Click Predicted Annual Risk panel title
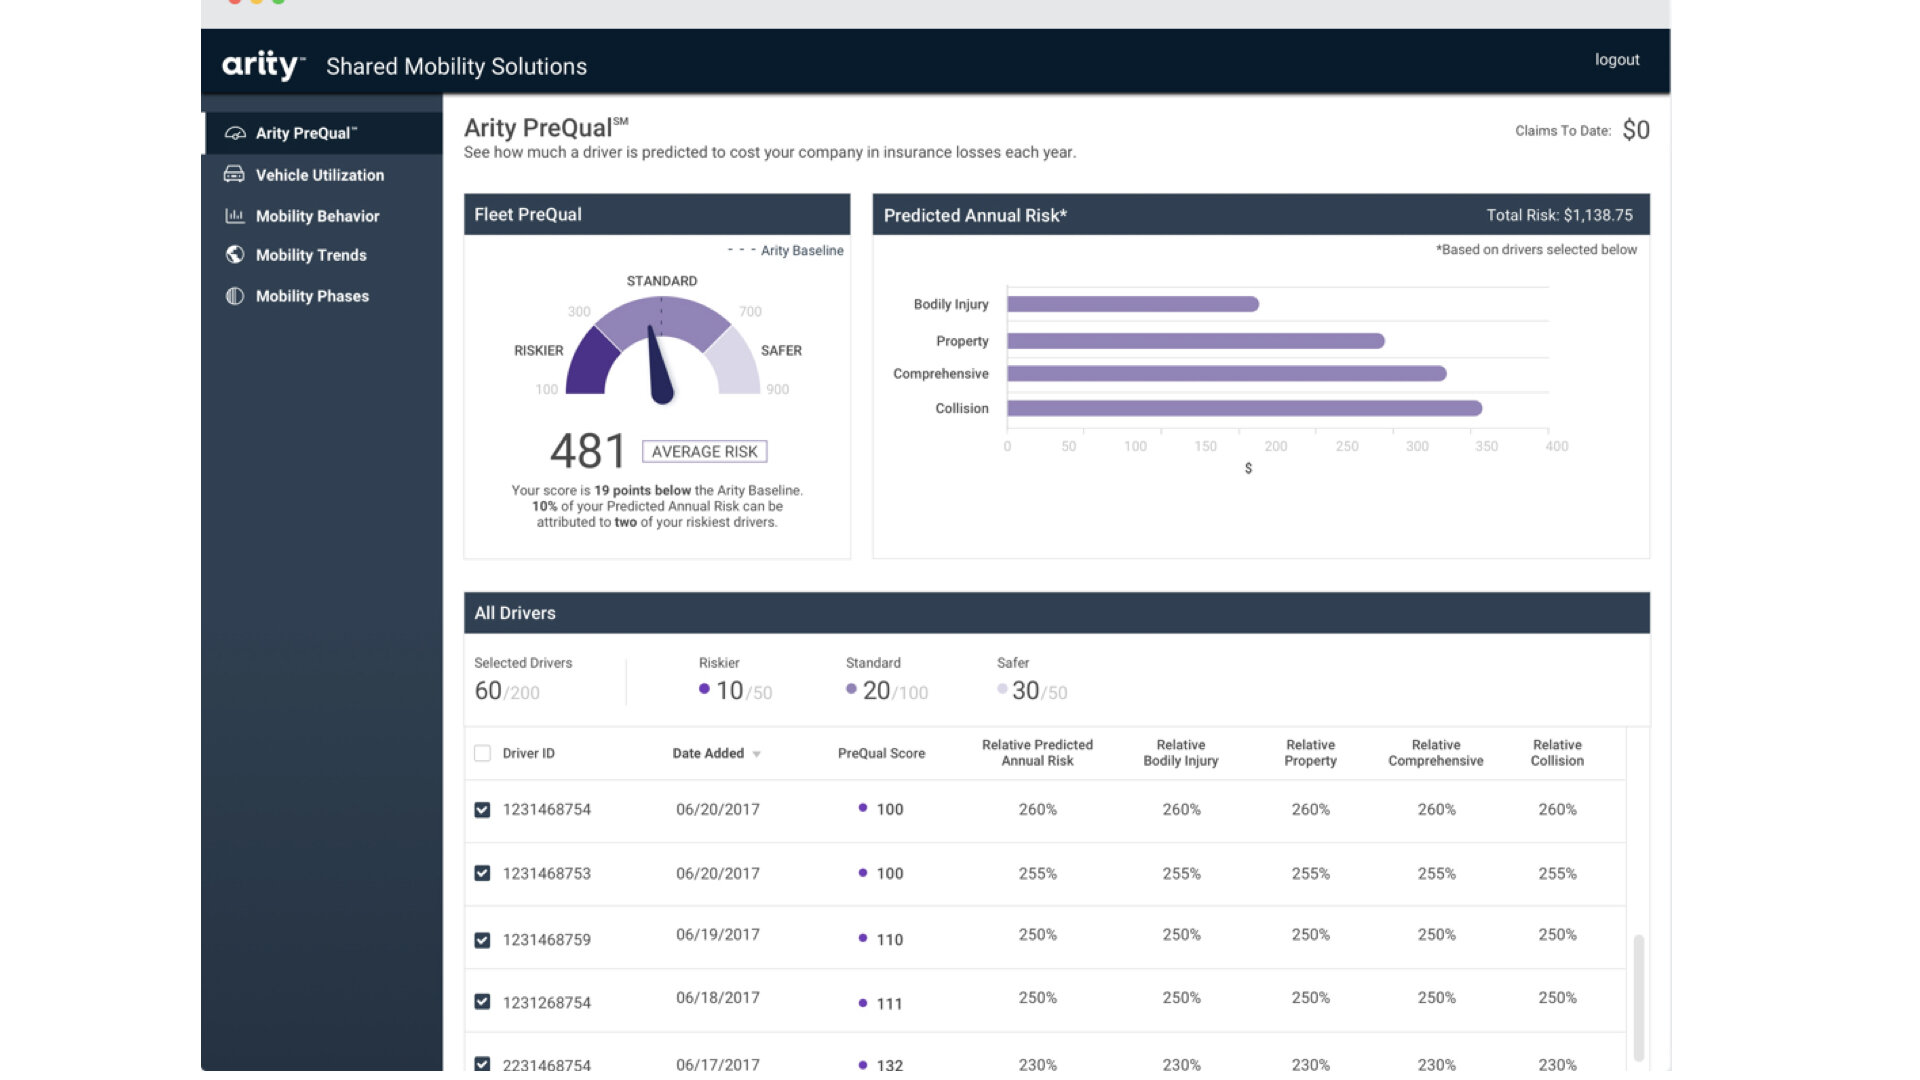The image size is (1920, 1080). point(975,215)
